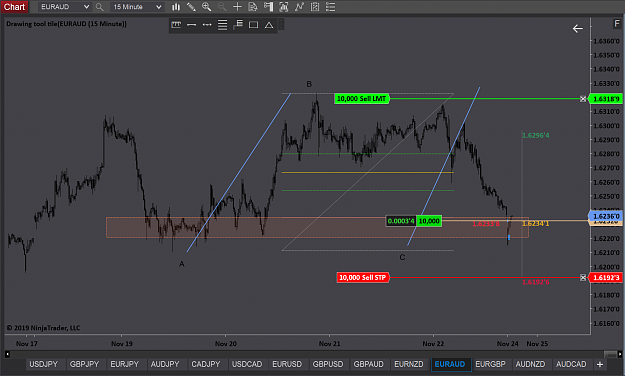
Task: Switch to the USDCAD tab
Action: 247,364
